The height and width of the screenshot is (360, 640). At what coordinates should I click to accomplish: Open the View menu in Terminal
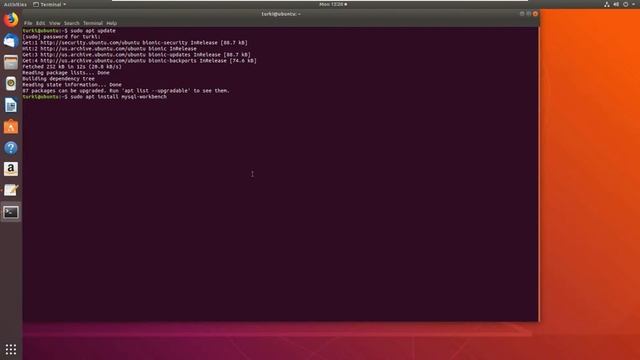[x=54, y=23]
